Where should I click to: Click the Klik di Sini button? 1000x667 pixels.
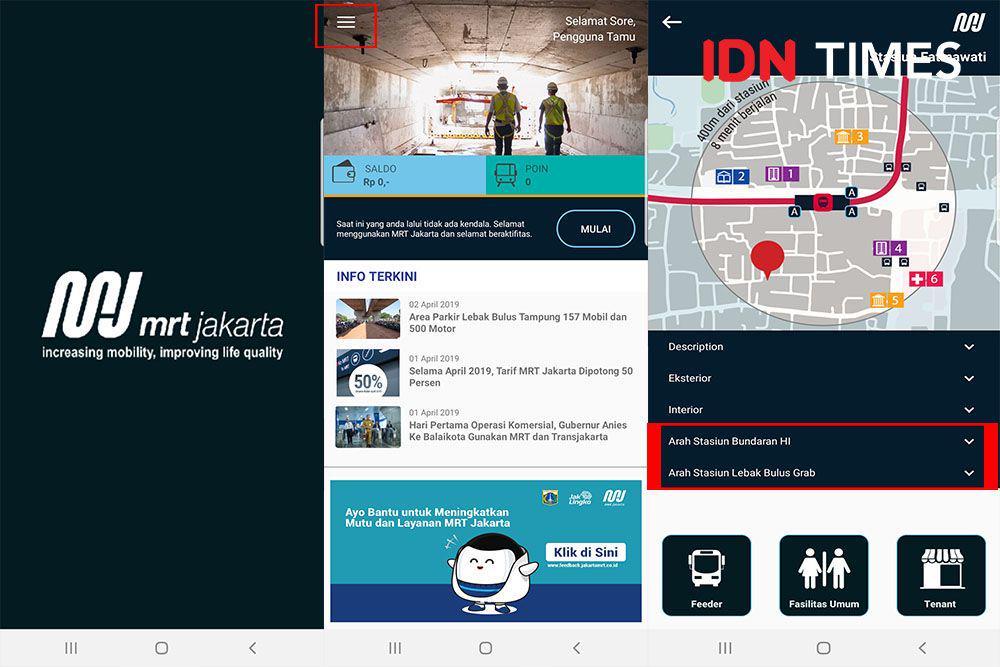[x=585, y=552]
